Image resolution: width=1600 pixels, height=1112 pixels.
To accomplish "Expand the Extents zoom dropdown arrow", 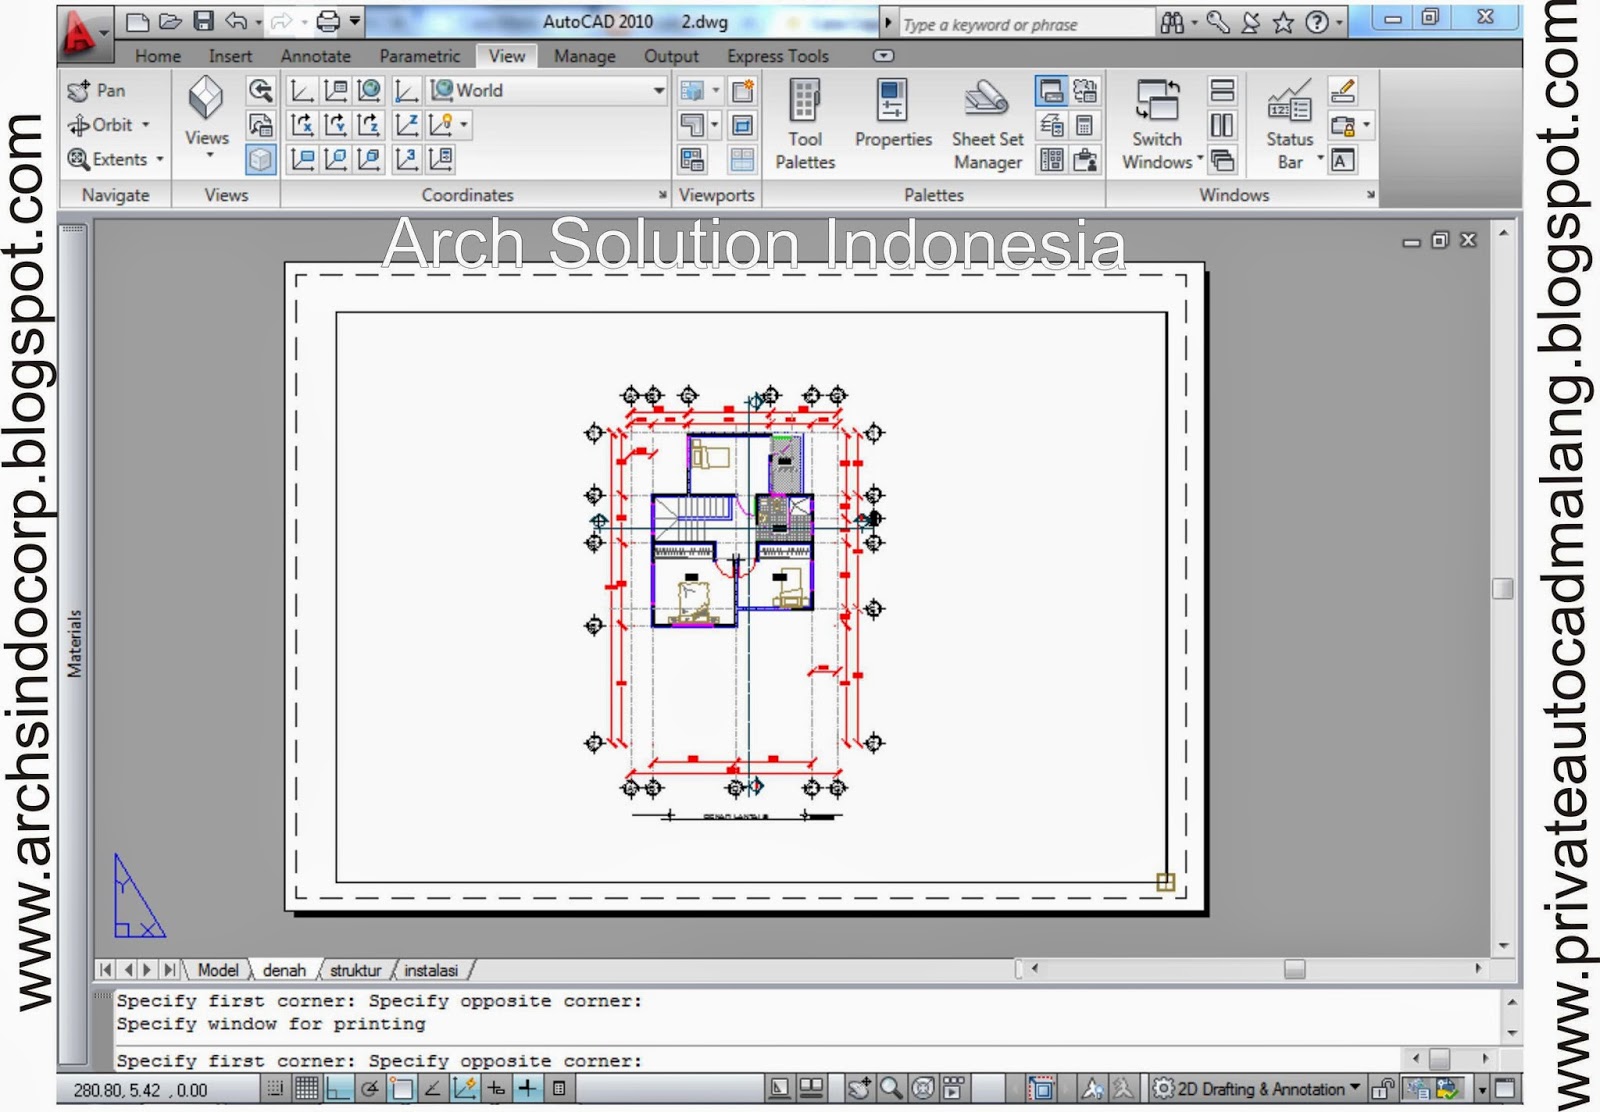I will (x=160, y=159).
